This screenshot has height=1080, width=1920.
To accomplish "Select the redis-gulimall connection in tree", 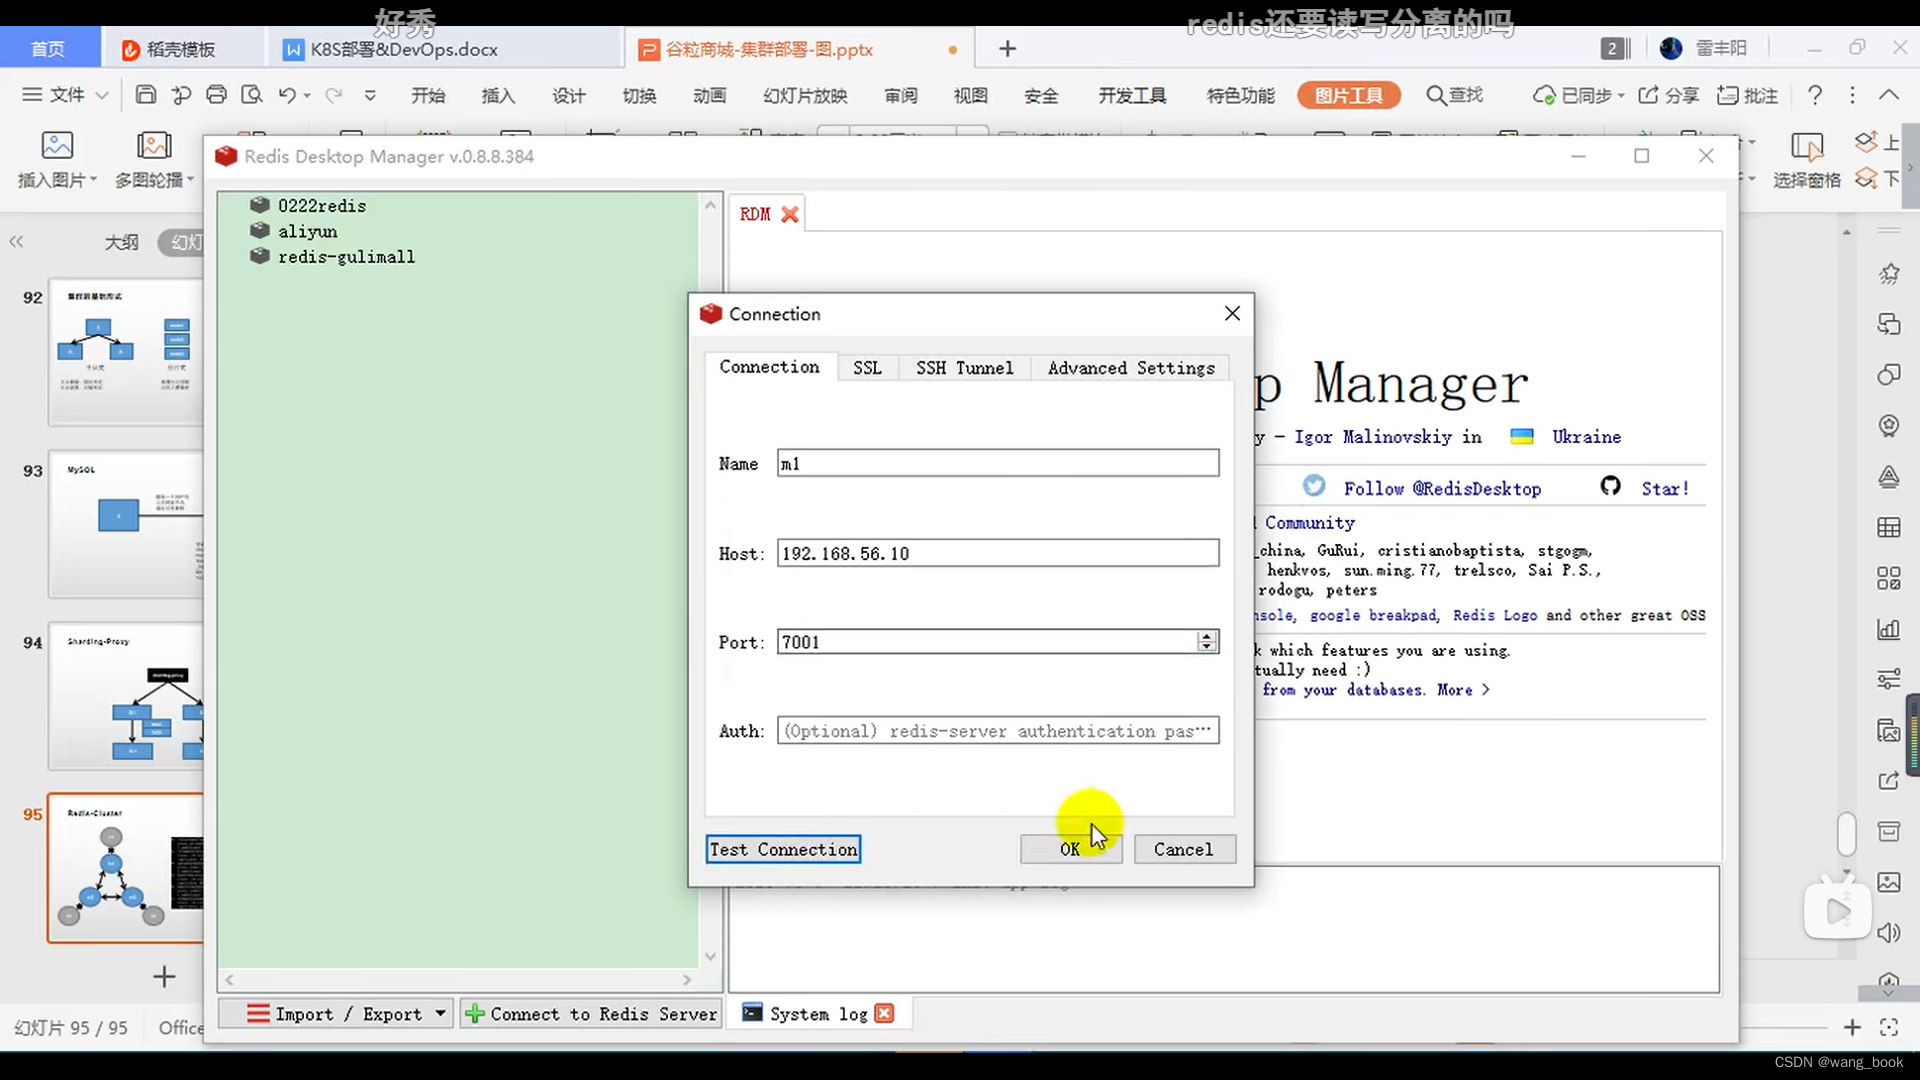I will click(346, 257).
